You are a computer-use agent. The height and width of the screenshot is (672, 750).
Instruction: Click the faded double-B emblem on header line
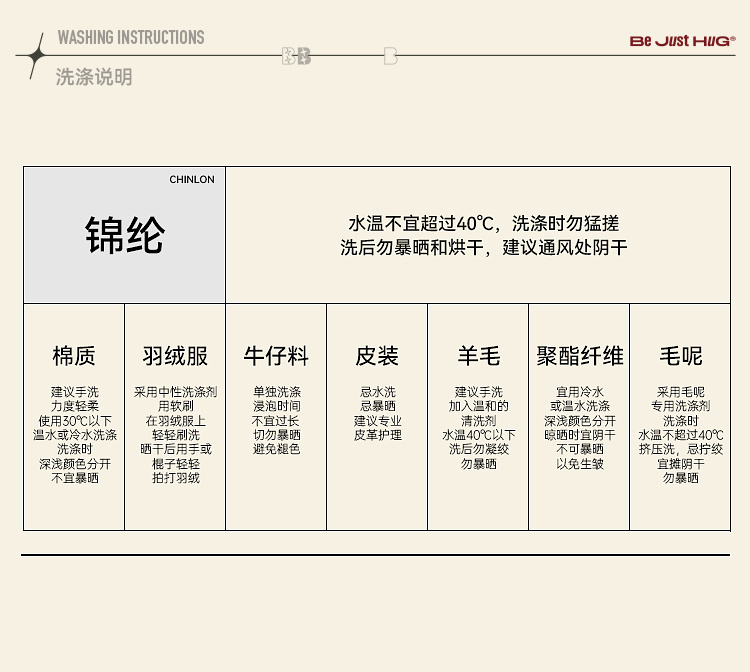pyautogui.click(x=296, y=56)
